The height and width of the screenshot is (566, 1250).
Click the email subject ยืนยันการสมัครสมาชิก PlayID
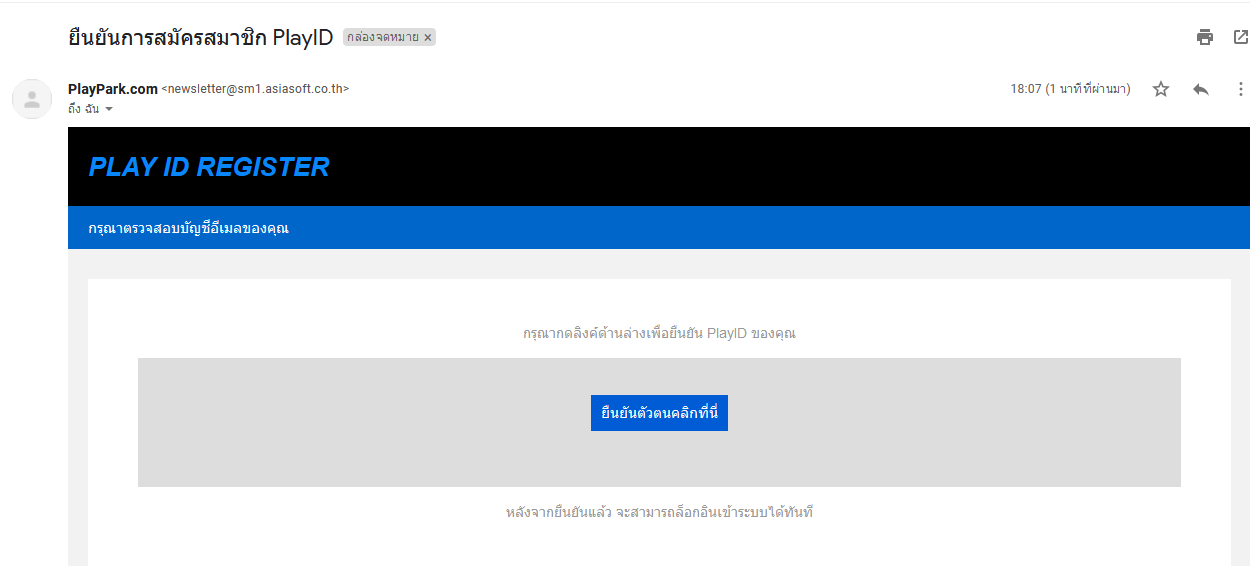coord(201,38)
